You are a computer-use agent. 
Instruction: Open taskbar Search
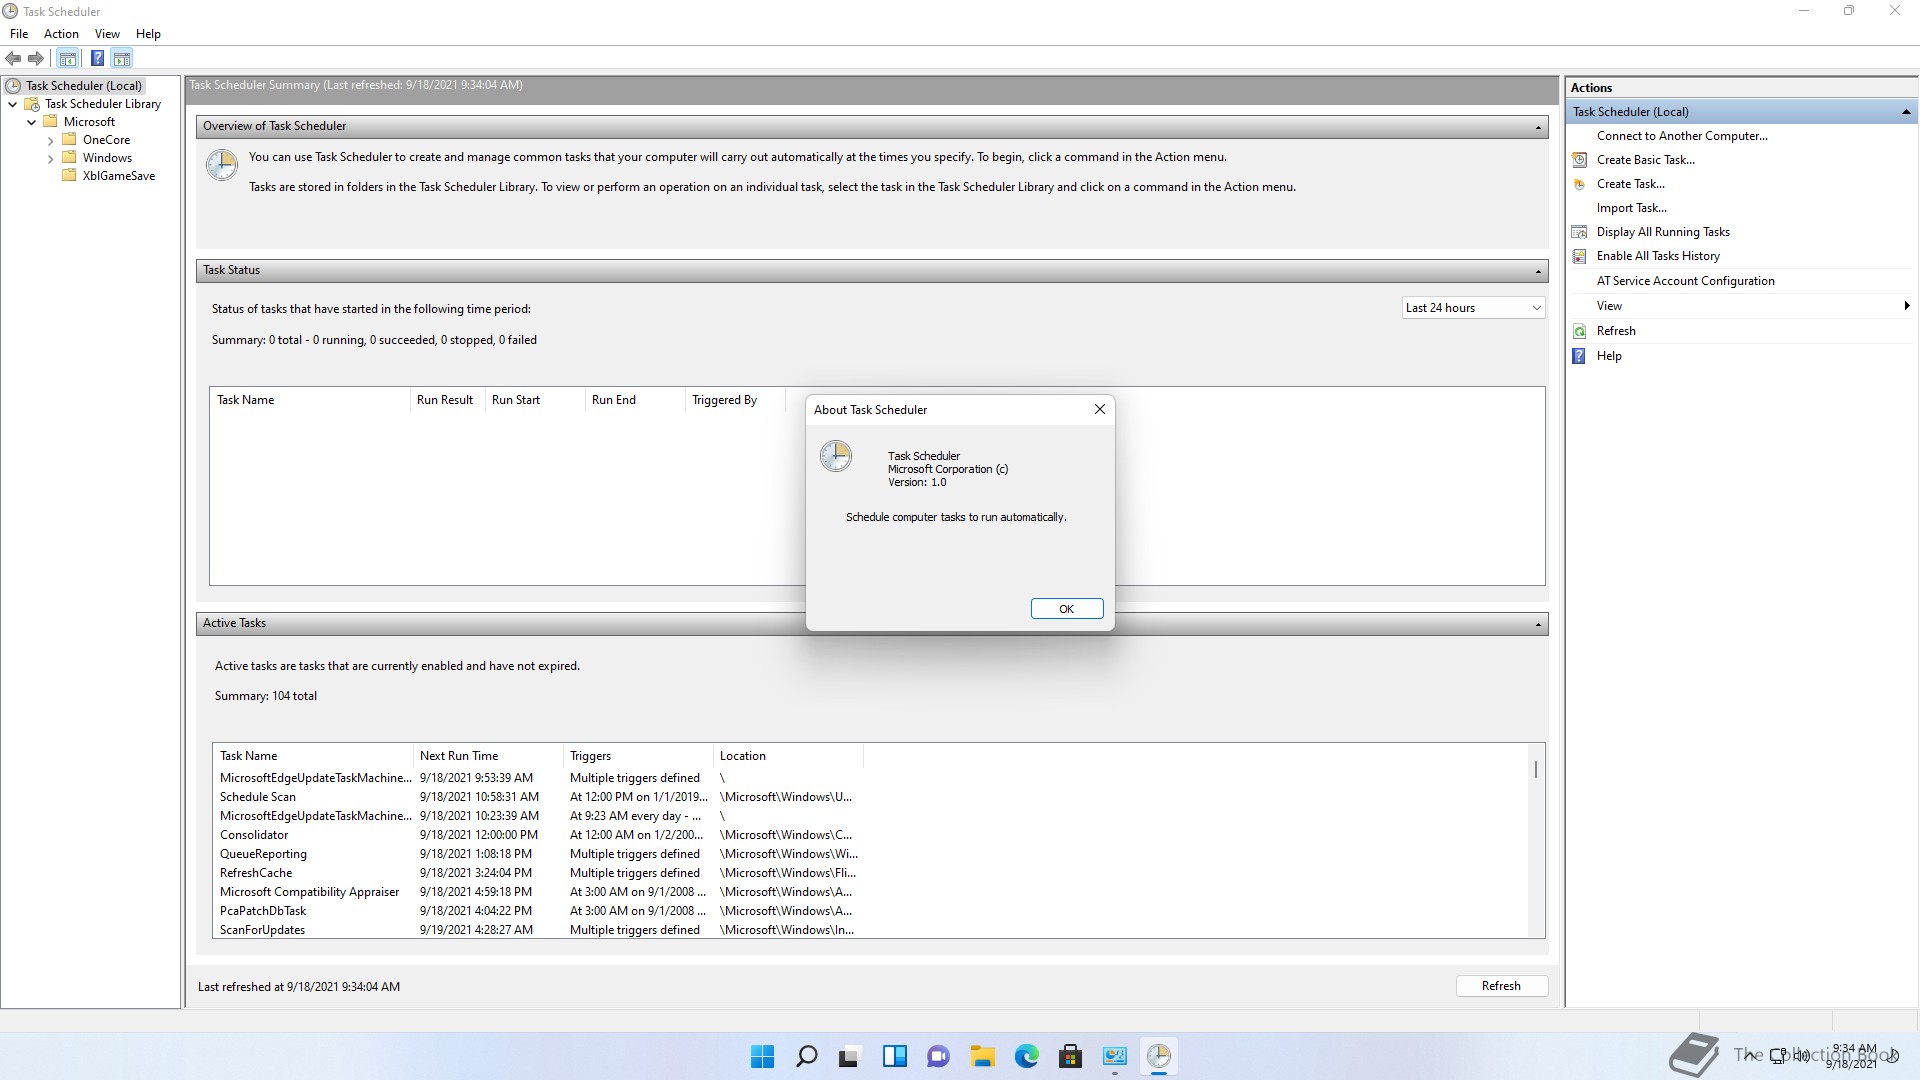806,1056
